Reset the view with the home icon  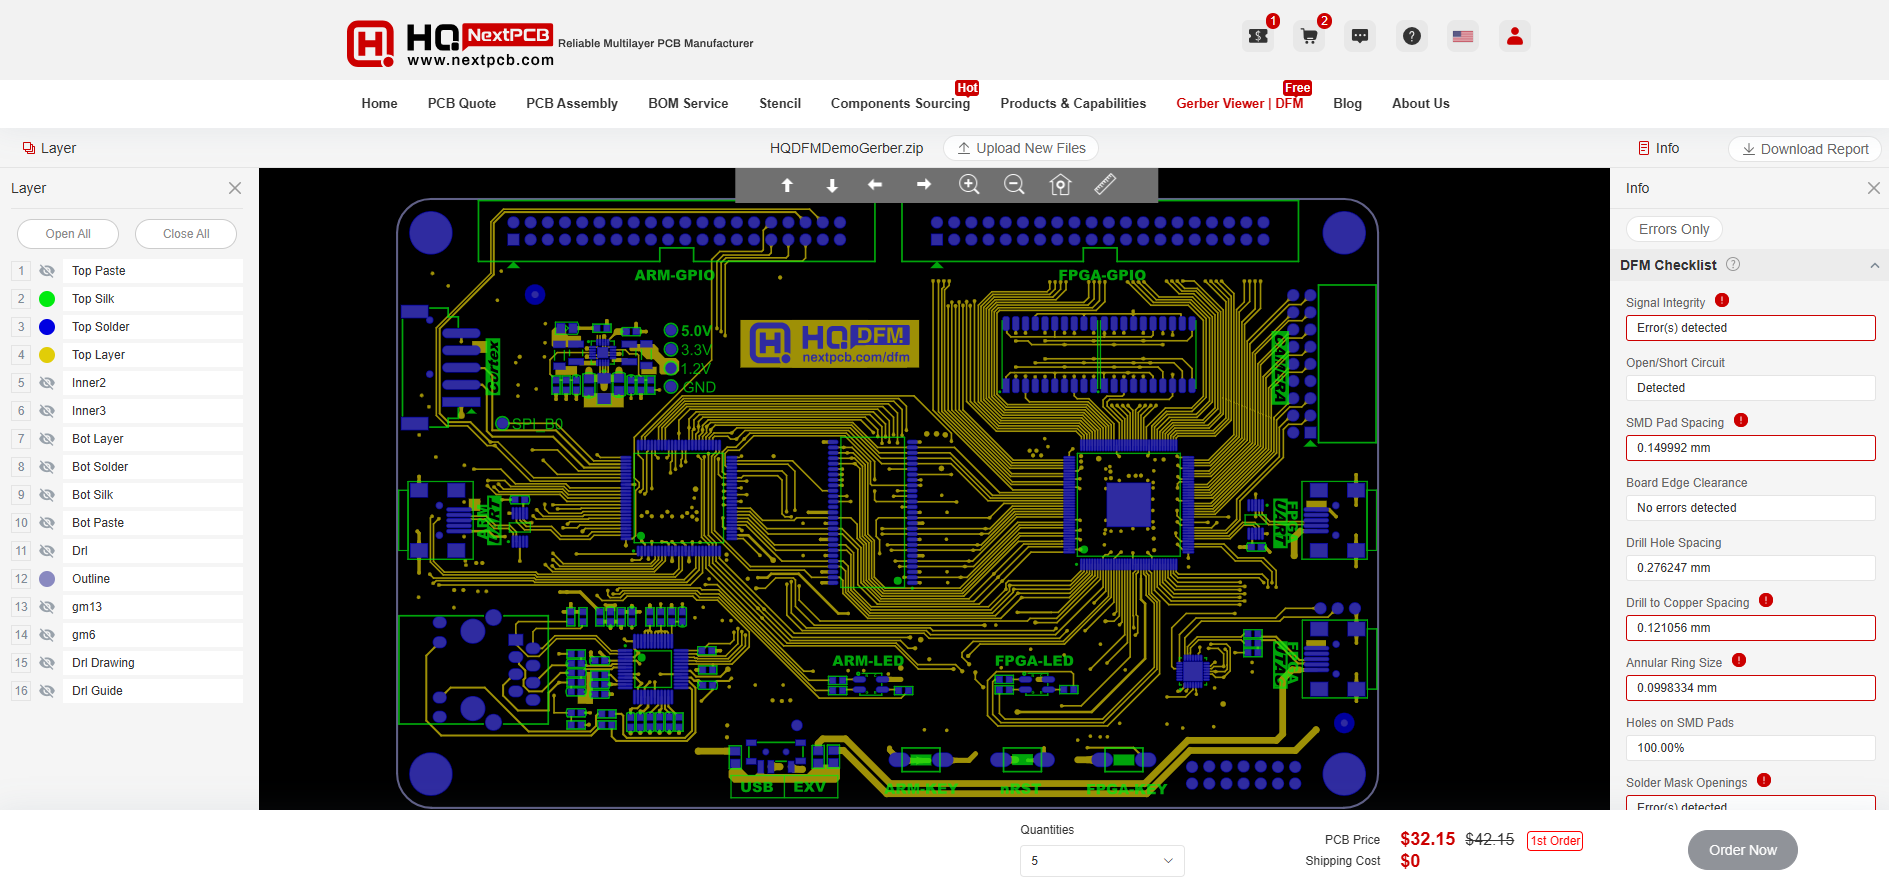click(x=1060, y=185)
